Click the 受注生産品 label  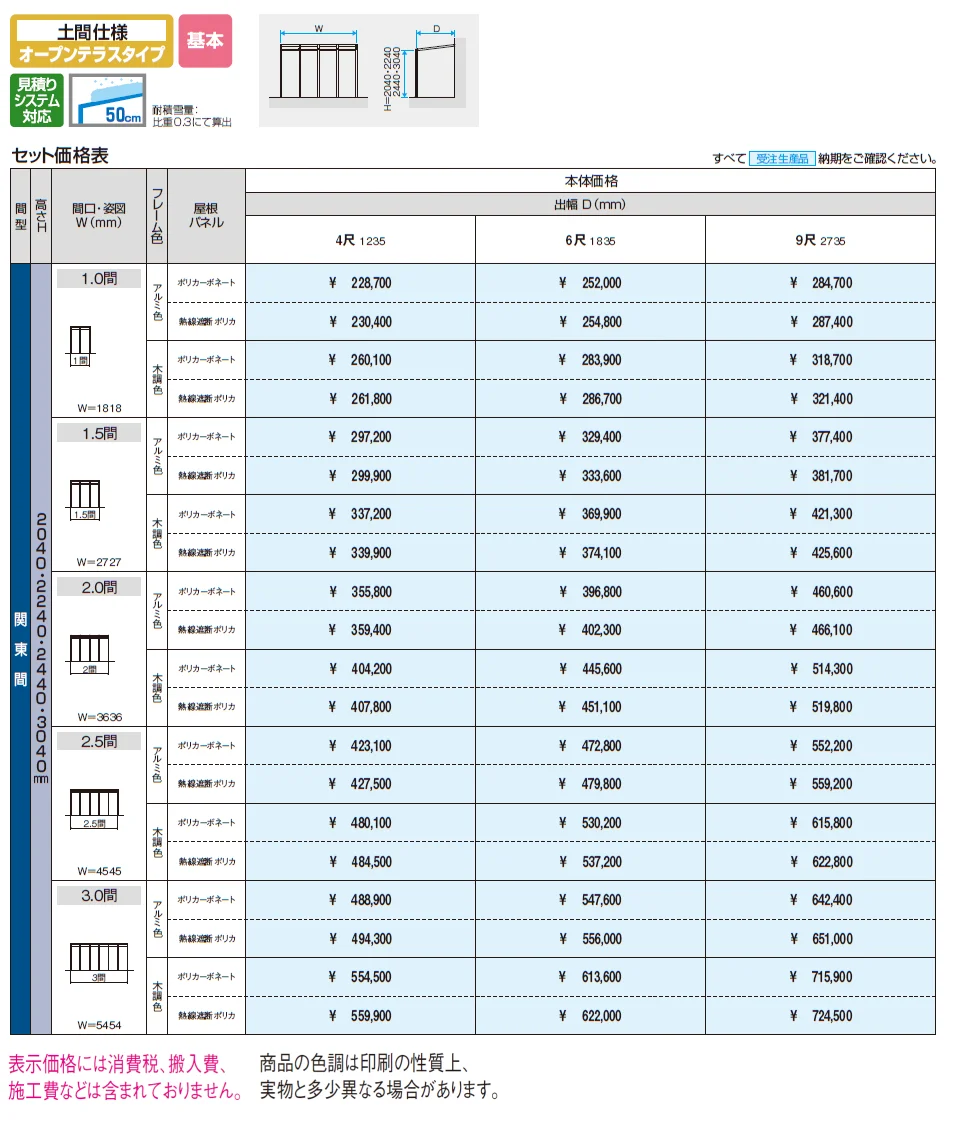tap(782, 159)
